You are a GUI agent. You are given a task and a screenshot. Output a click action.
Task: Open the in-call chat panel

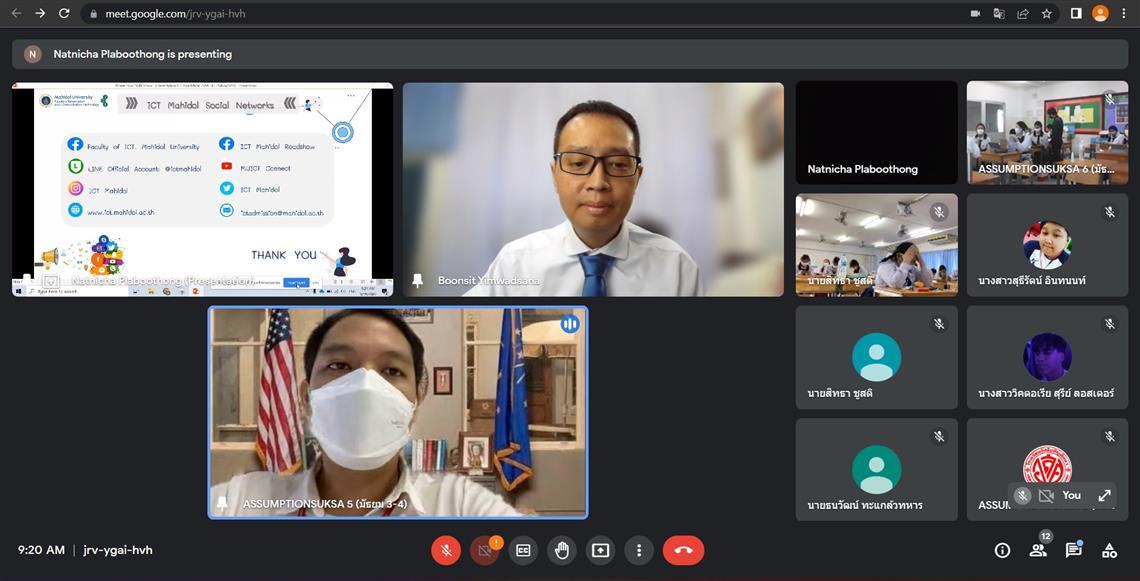tap(1073, 550)
